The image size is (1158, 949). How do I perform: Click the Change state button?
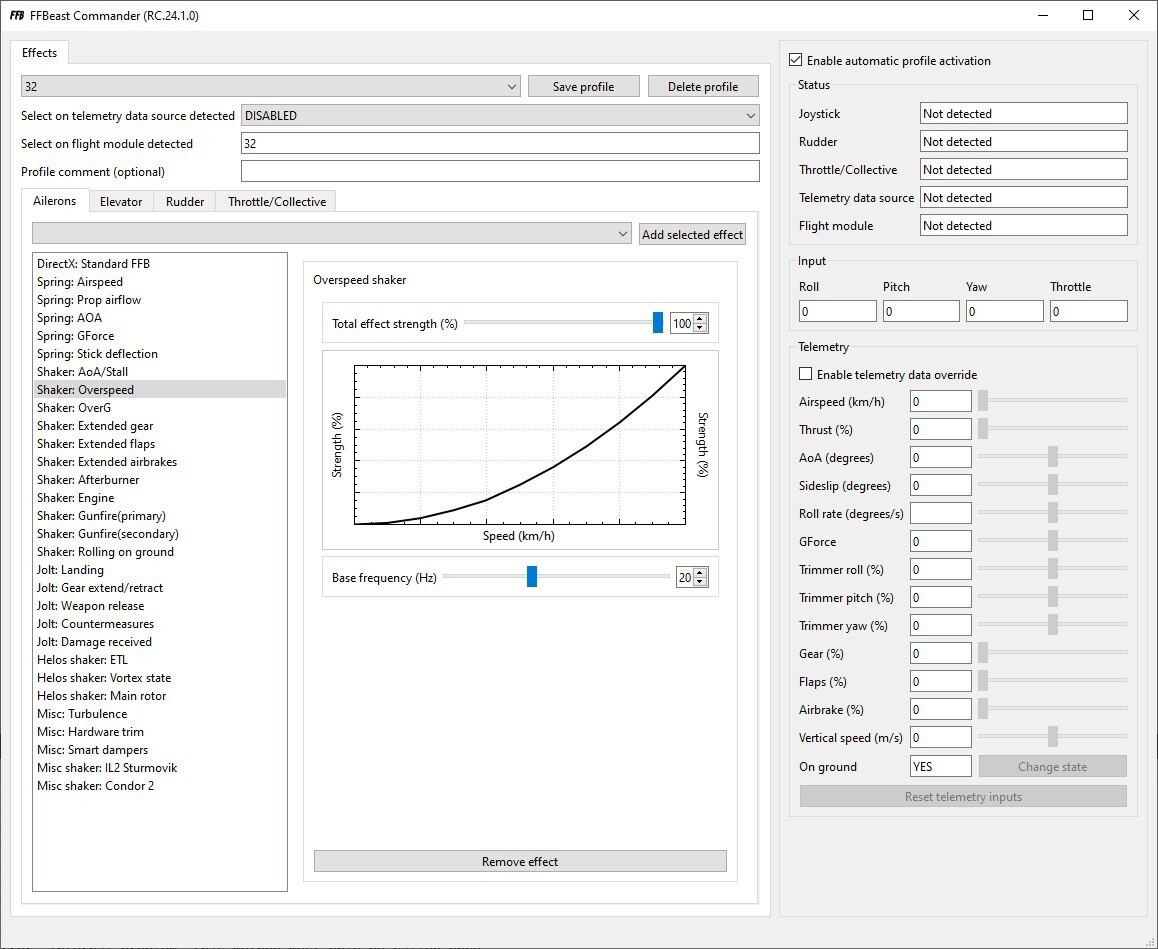(1052, 766)
